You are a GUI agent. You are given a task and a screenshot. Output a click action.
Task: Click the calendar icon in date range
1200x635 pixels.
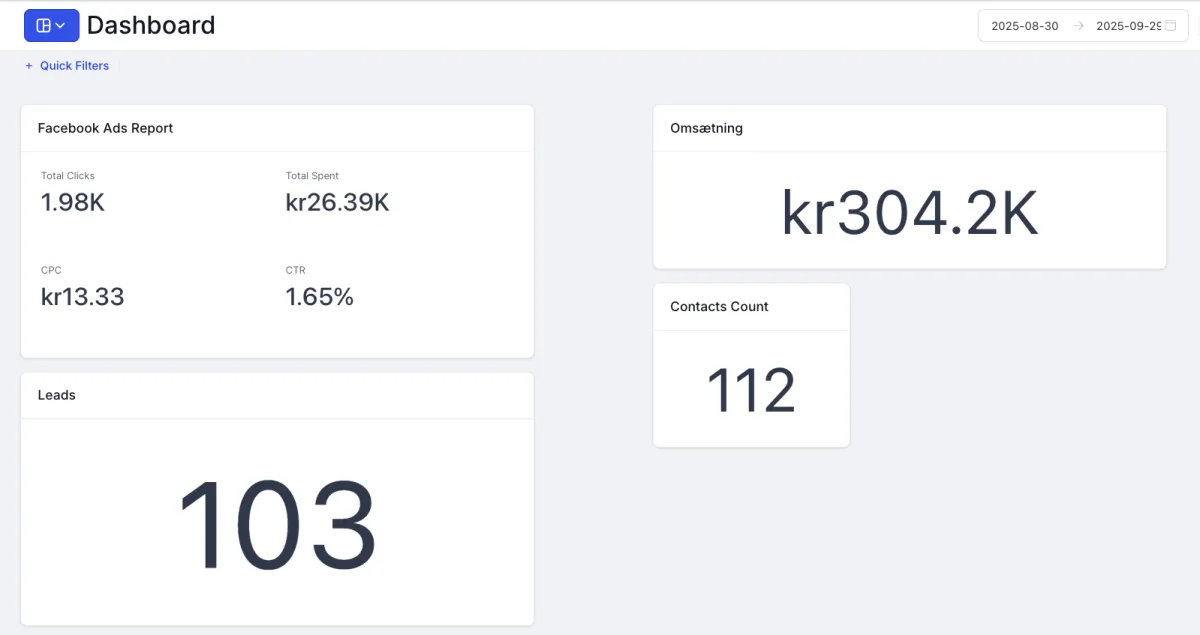coord(1171,26)
